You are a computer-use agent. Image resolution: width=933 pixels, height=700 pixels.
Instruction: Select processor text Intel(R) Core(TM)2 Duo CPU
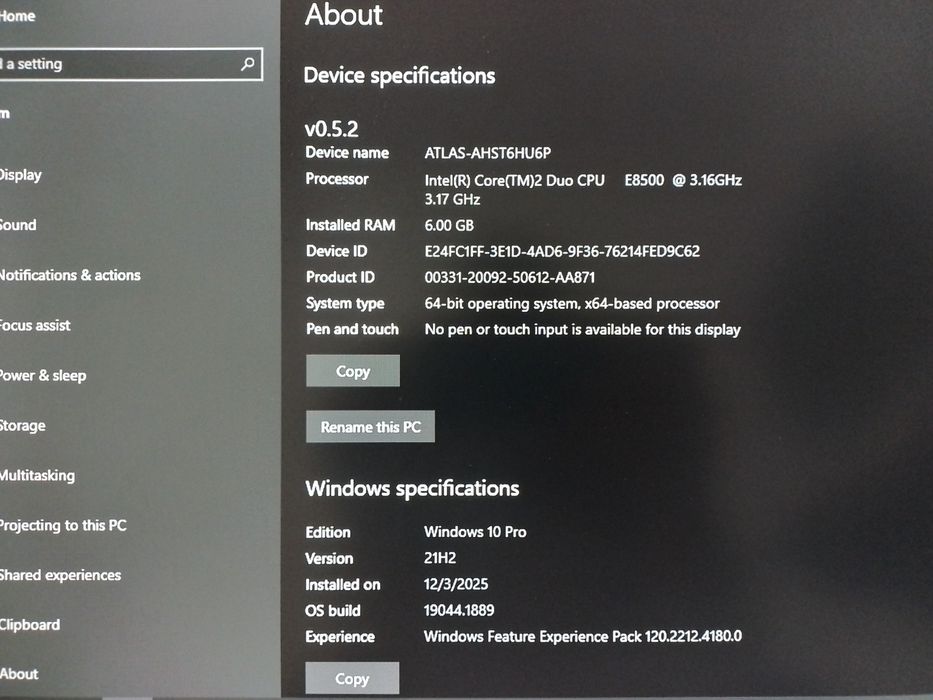[x=515, y=180]
